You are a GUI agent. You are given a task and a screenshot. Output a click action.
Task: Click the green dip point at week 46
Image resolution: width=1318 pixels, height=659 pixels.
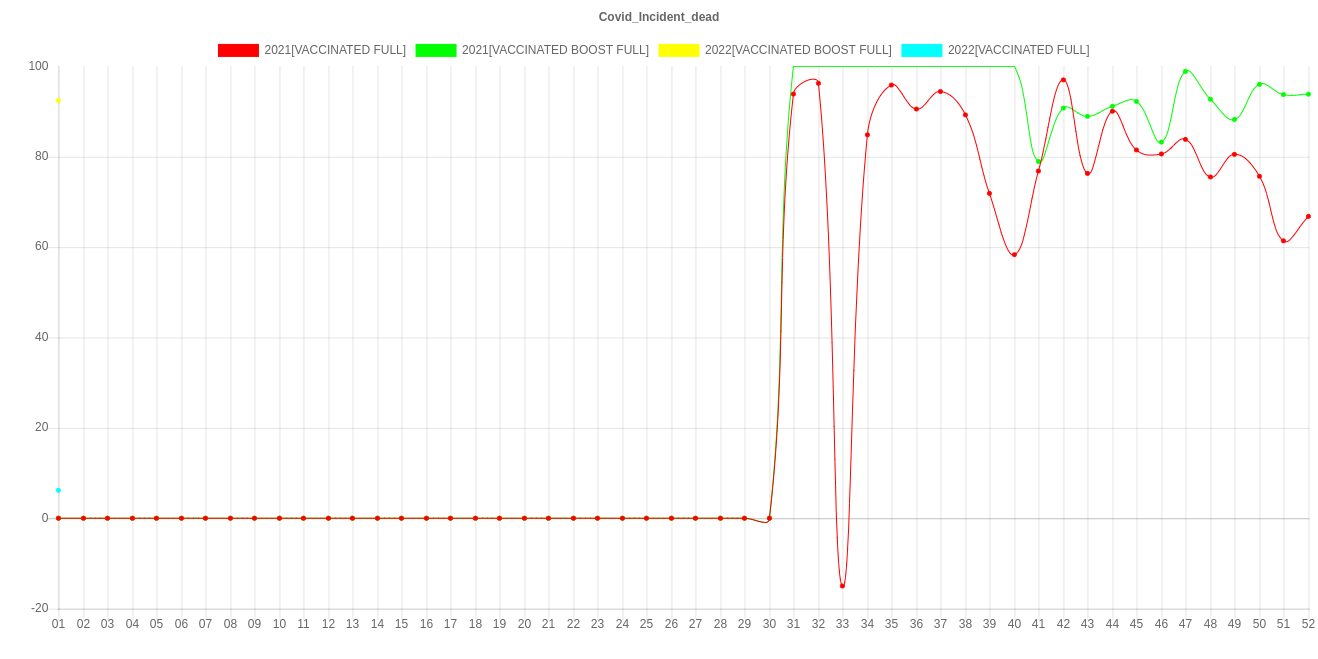coord(1161,142)
